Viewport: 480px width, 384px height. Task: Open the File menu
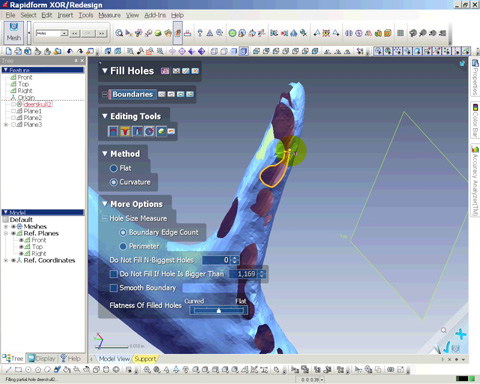click(10, 15)
